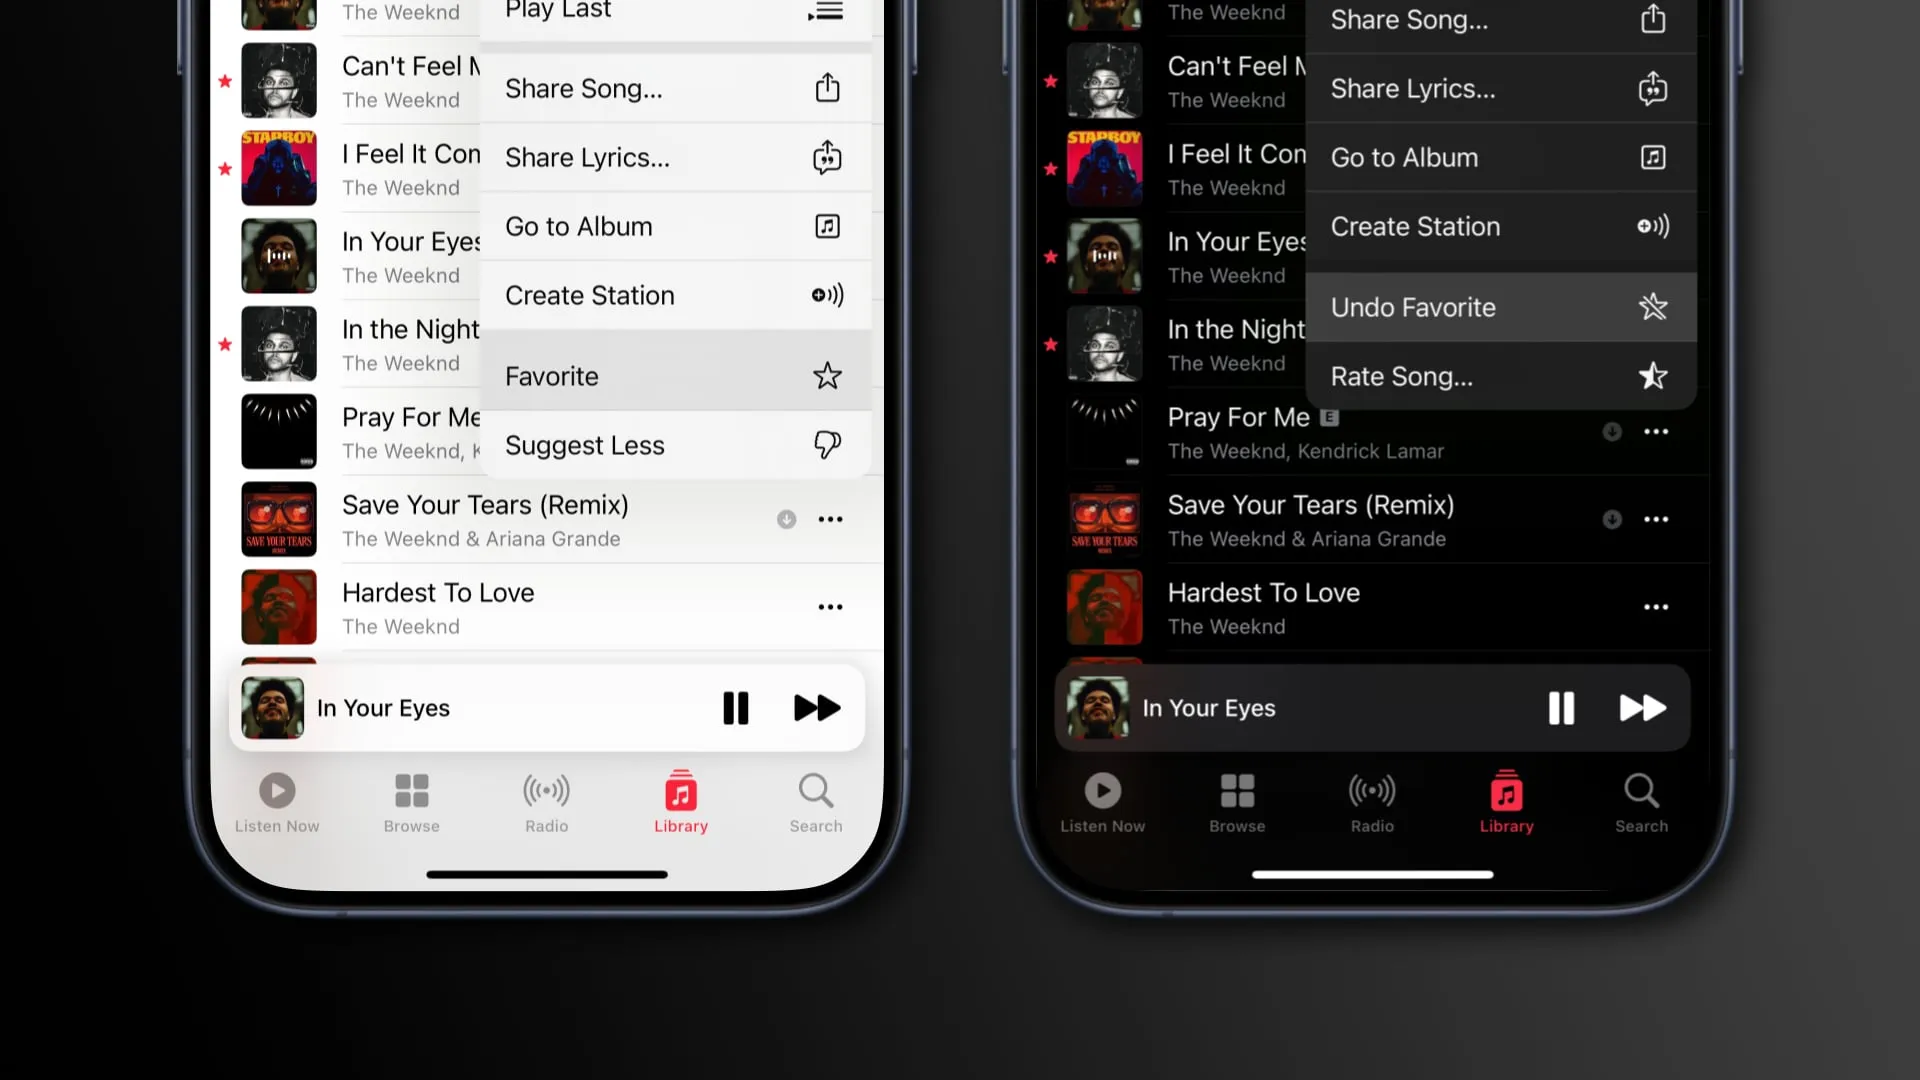Image resolution: width=1920 pixels, height=1080 pixels.
Task: Tap the In Your Eyes album thumbnail
Action: click(x=277, y=256)
